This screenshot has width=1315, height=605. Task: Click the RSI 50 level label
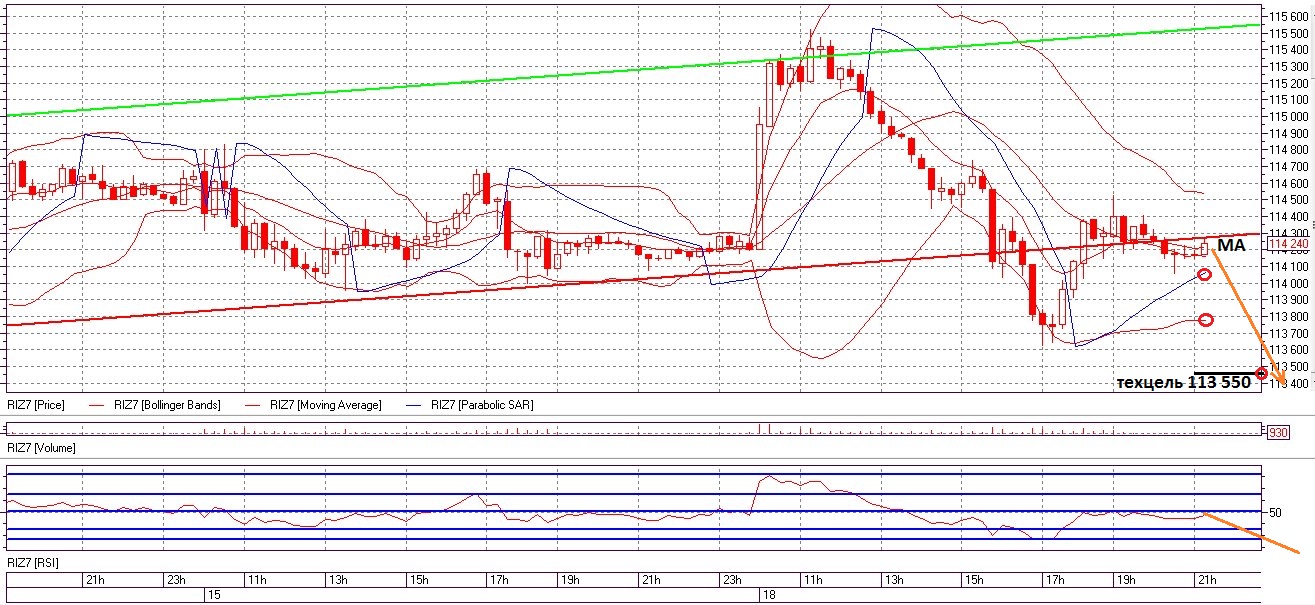(1275, 513)
